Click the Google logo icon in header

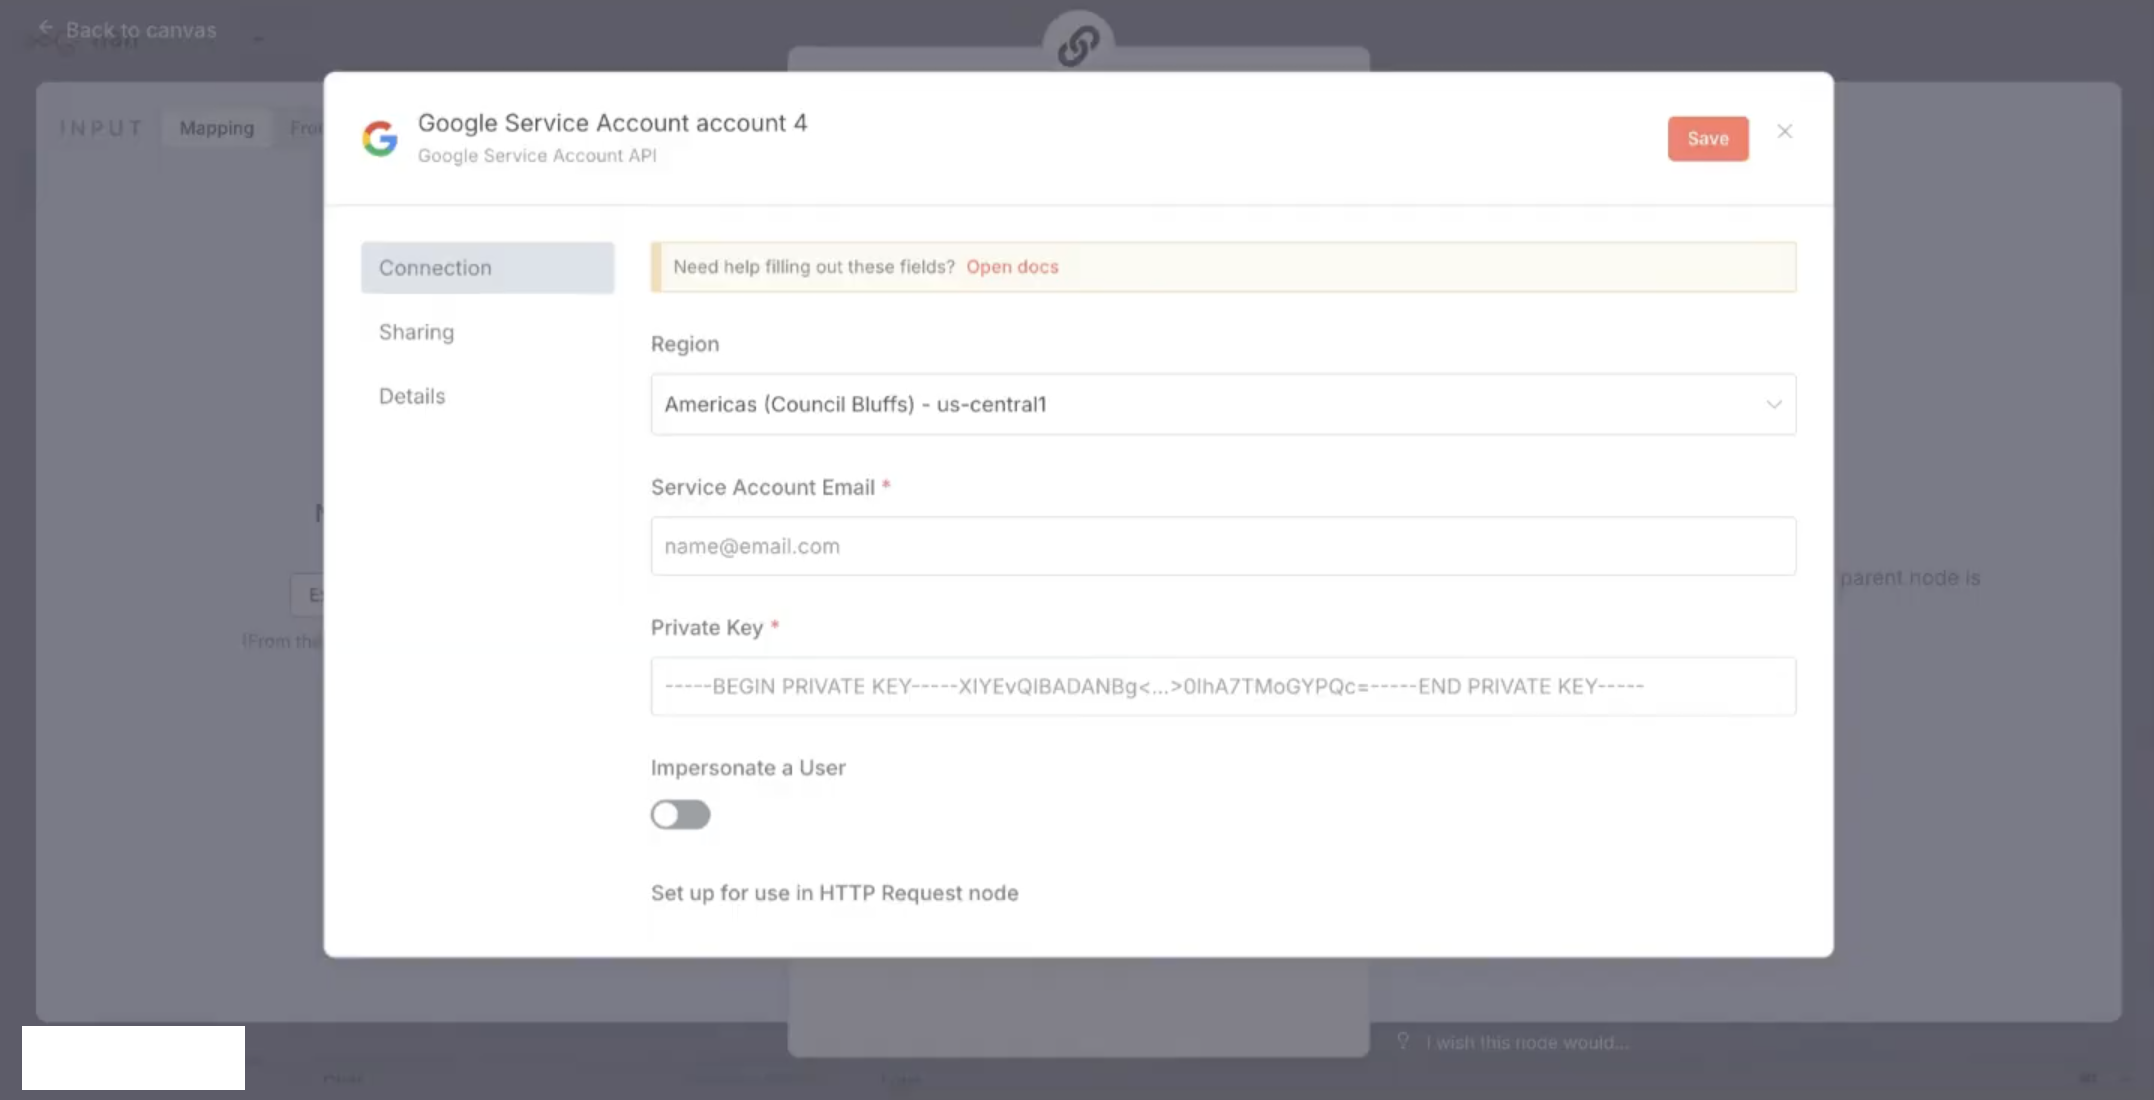click(380, 138)
